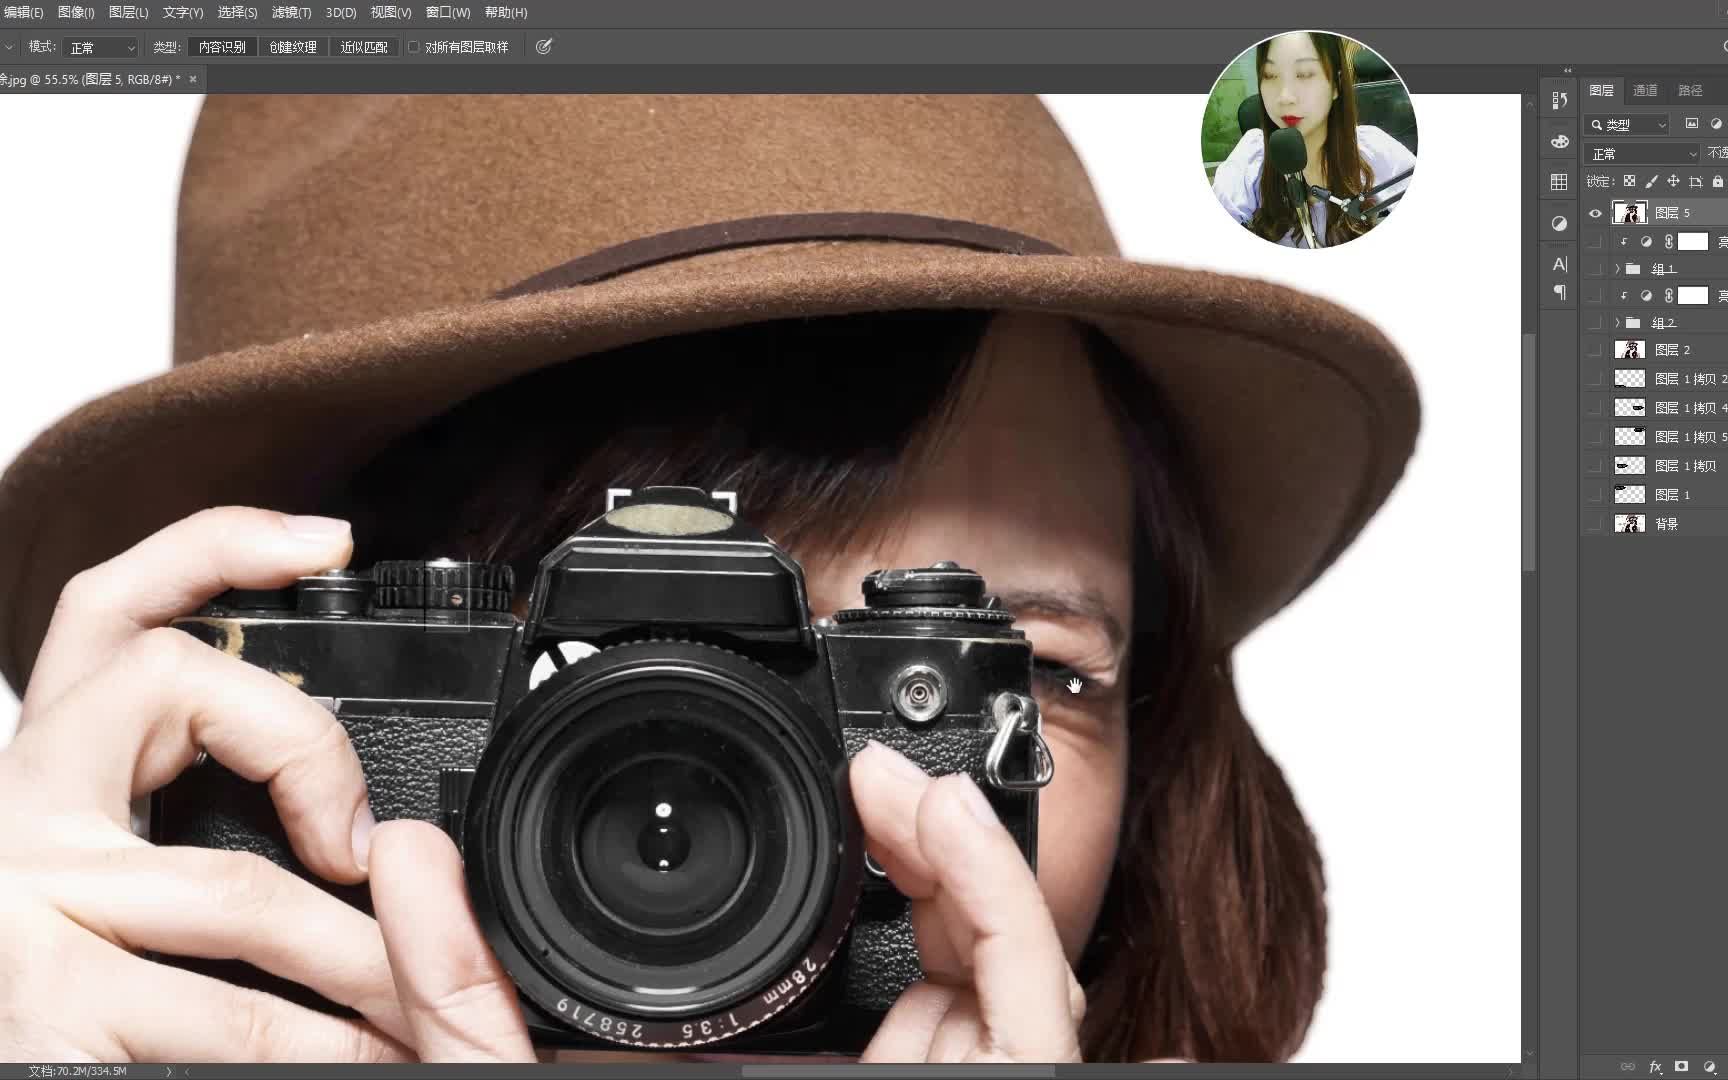Open tool preset picker arrow
The image size is (1728, 1080).
click(9, 47)
